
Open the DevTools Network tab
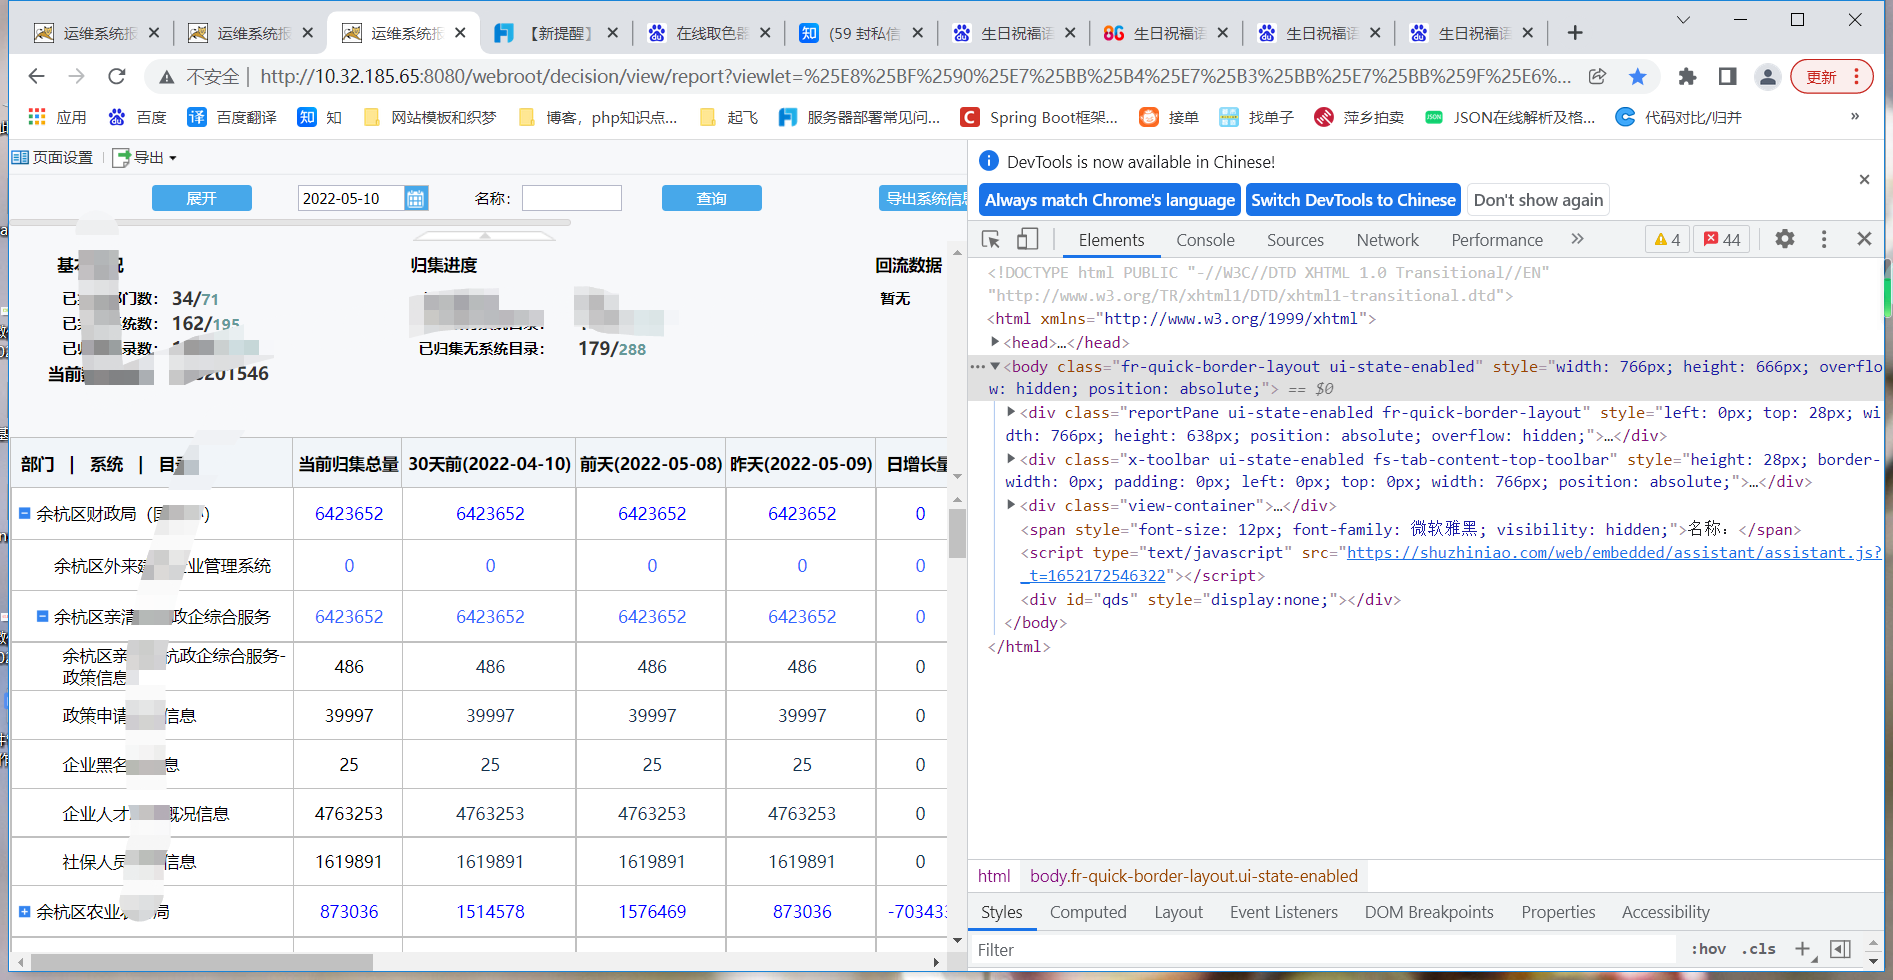[x=1387, y=240]
